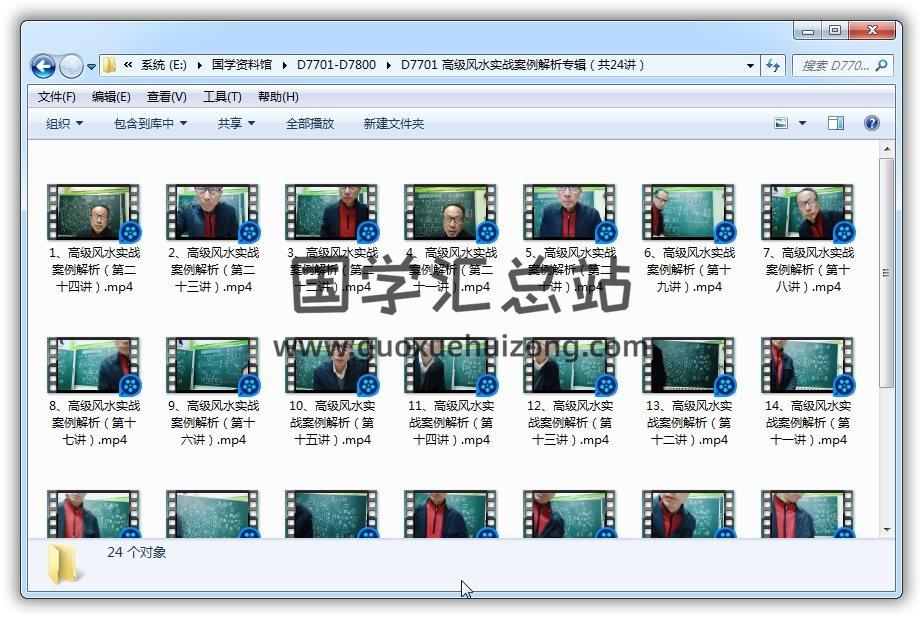The width and height of the screenshot is (923, 619).
Task: Open the 共享 dropdown menu
Action: pyautogui.click(x=236, y=123)
